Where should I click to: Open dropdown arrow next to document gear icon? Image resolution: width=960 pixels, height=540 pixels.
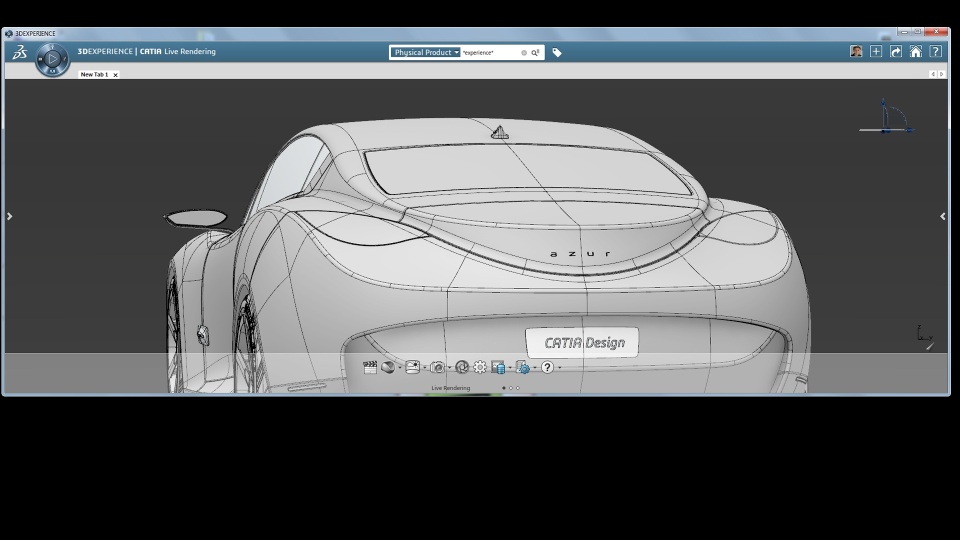(535, 368)
